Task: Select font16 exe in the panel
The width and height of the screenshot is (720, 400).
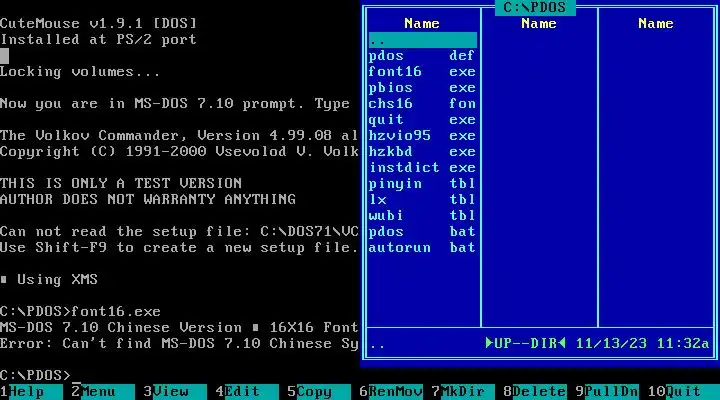Action: (x=422, y=72)
